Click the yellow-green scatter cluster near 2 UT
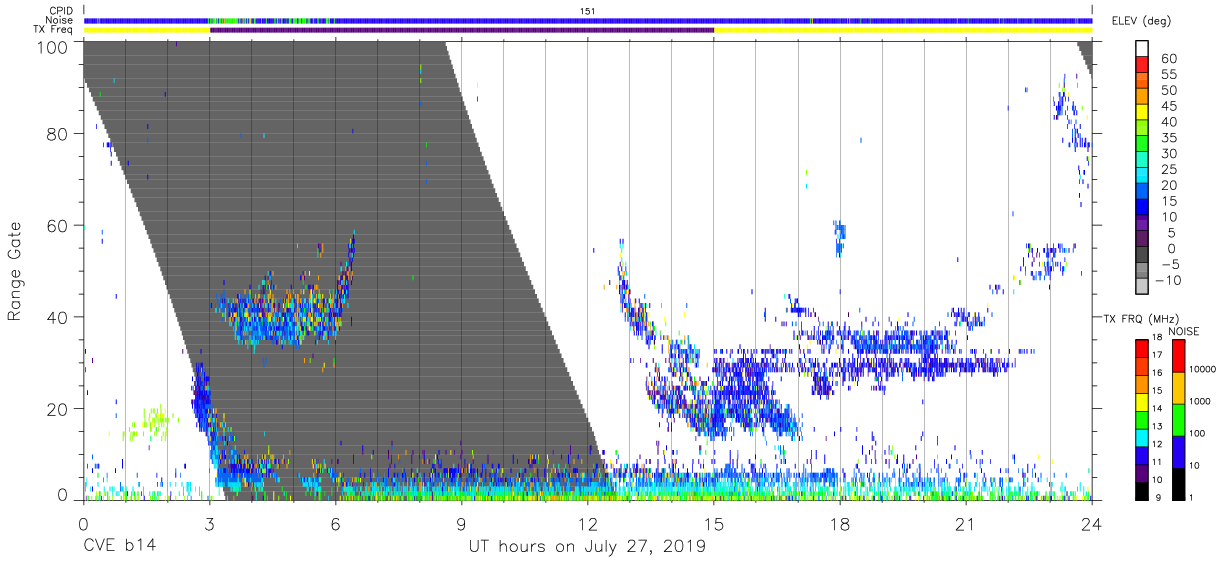Viewport: 1228px width, 567px height. (x=152, y=423)
